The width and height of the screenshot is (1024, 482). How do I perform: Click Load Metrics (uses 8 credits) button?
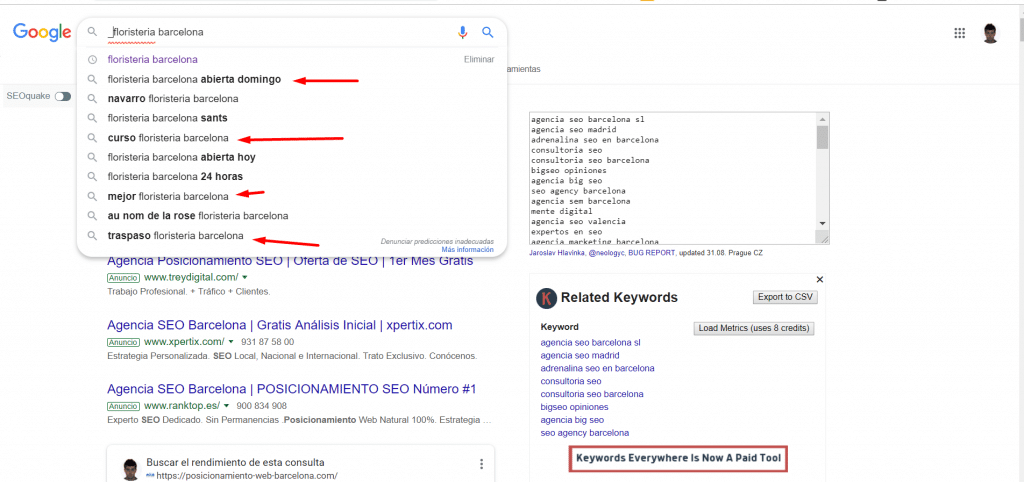754,328
